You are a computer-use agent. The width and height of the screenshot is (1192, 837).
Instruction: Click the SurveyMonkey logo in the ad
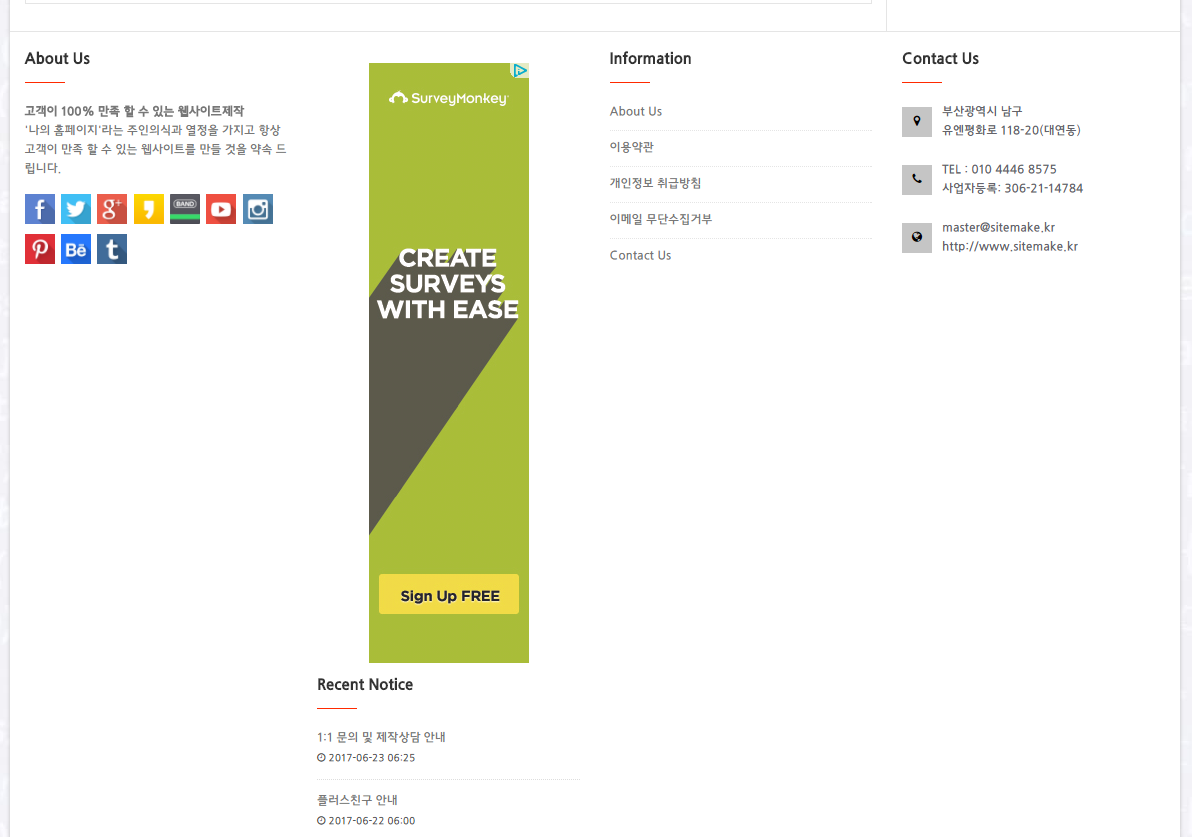(449, 98)
